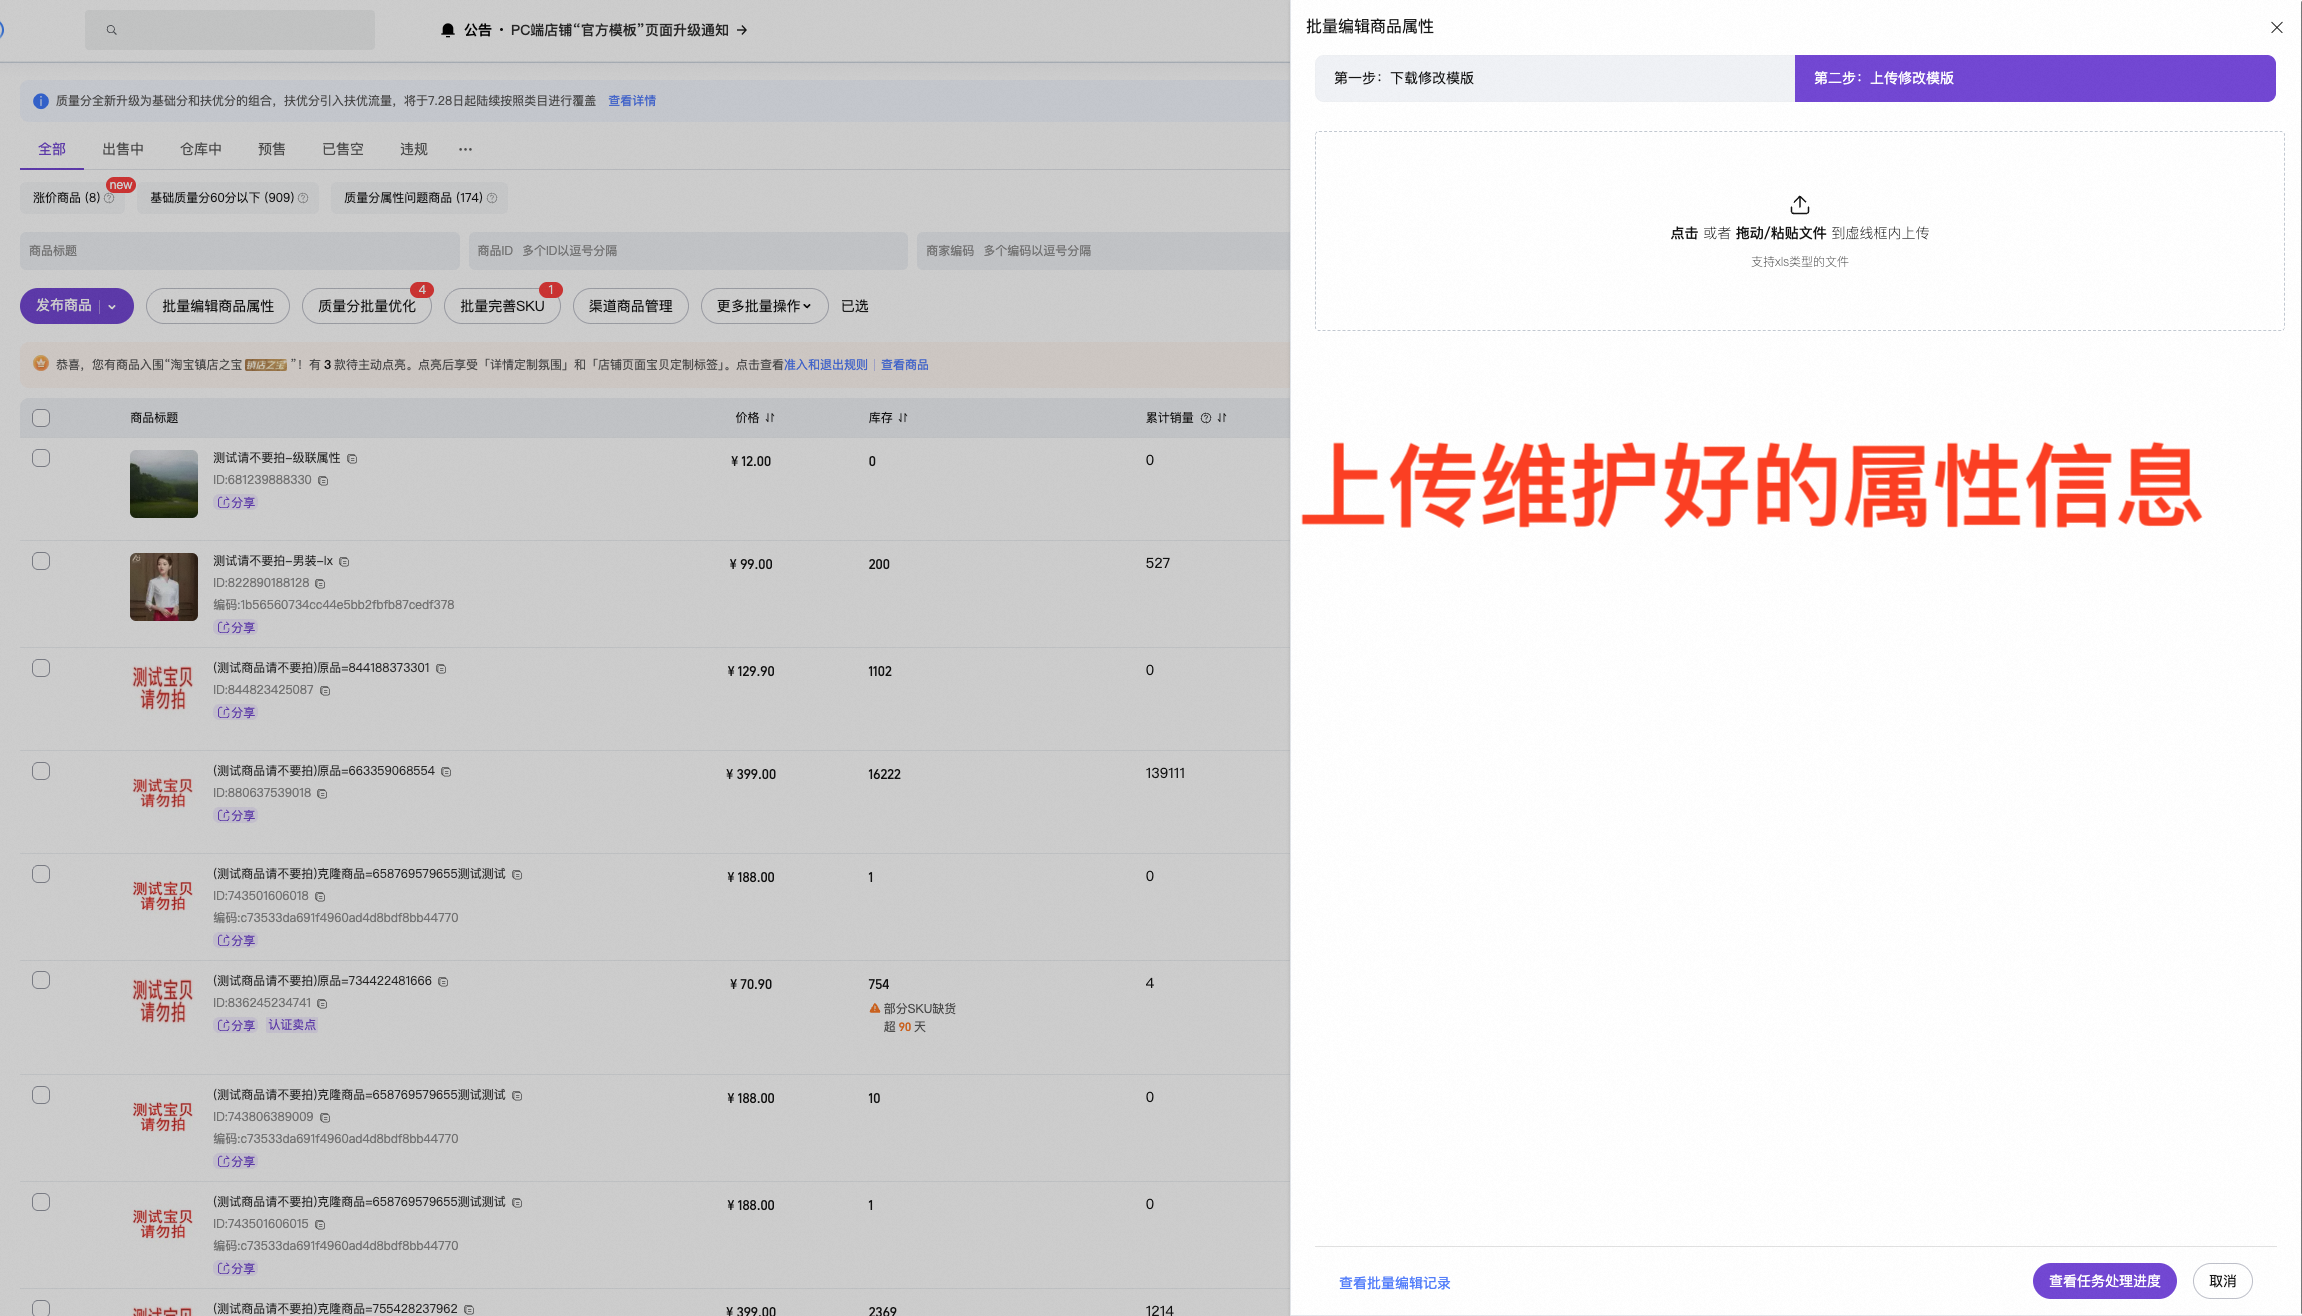Copy ID 743501606018 icon

click(x=320, y=897)
